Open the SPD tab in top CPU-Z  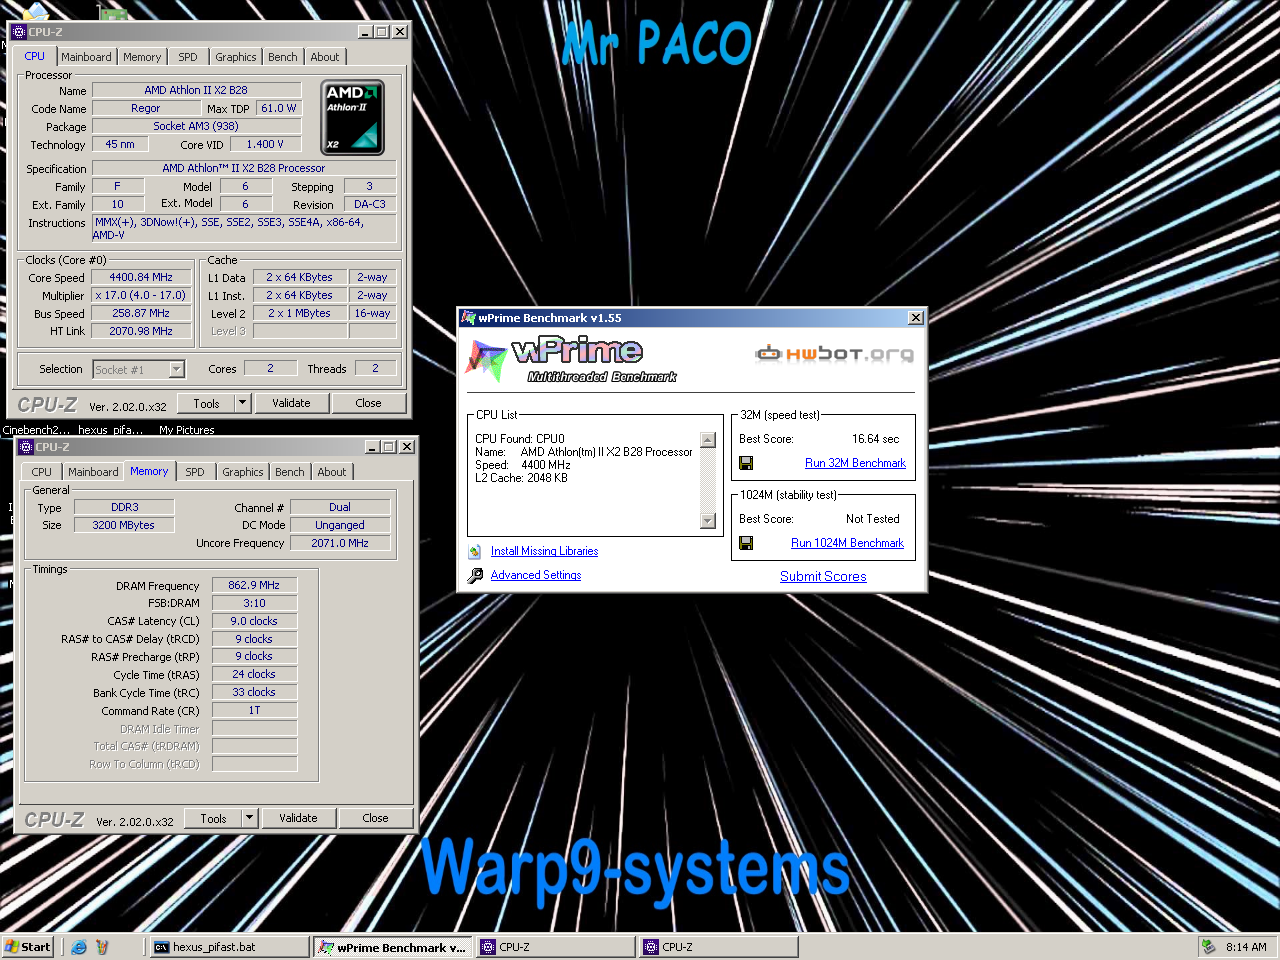pos(188,57)
